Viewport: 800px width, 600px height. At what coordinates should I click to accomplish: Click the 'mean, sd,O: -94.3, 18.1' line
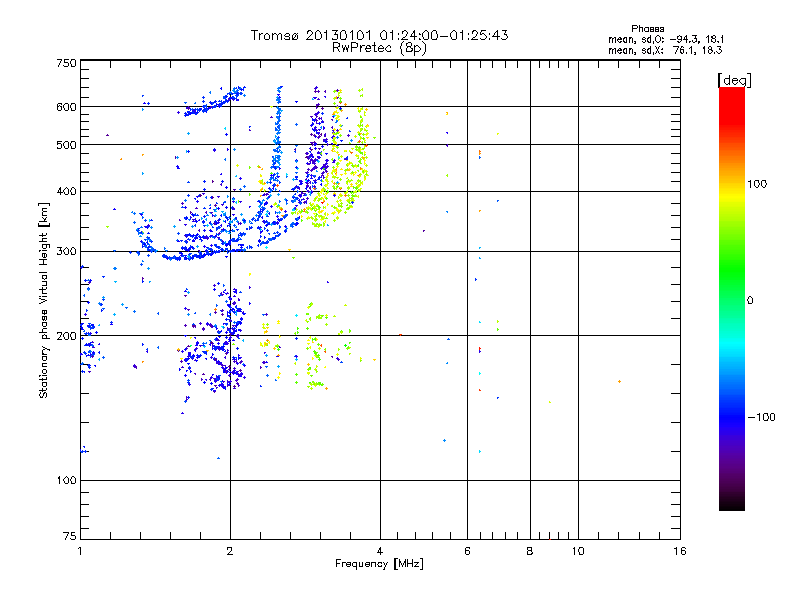pos(666,39)
